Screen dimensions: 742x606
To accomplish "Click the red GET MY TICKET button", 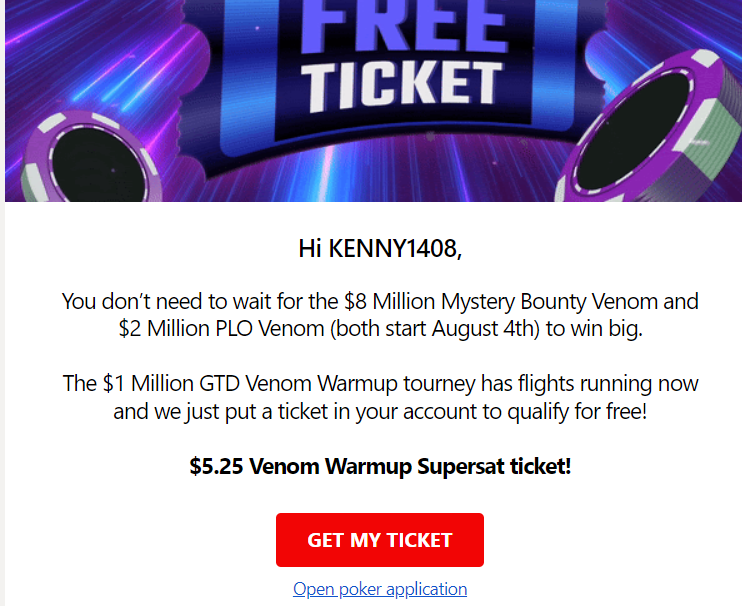I will (x=380, y=540).
